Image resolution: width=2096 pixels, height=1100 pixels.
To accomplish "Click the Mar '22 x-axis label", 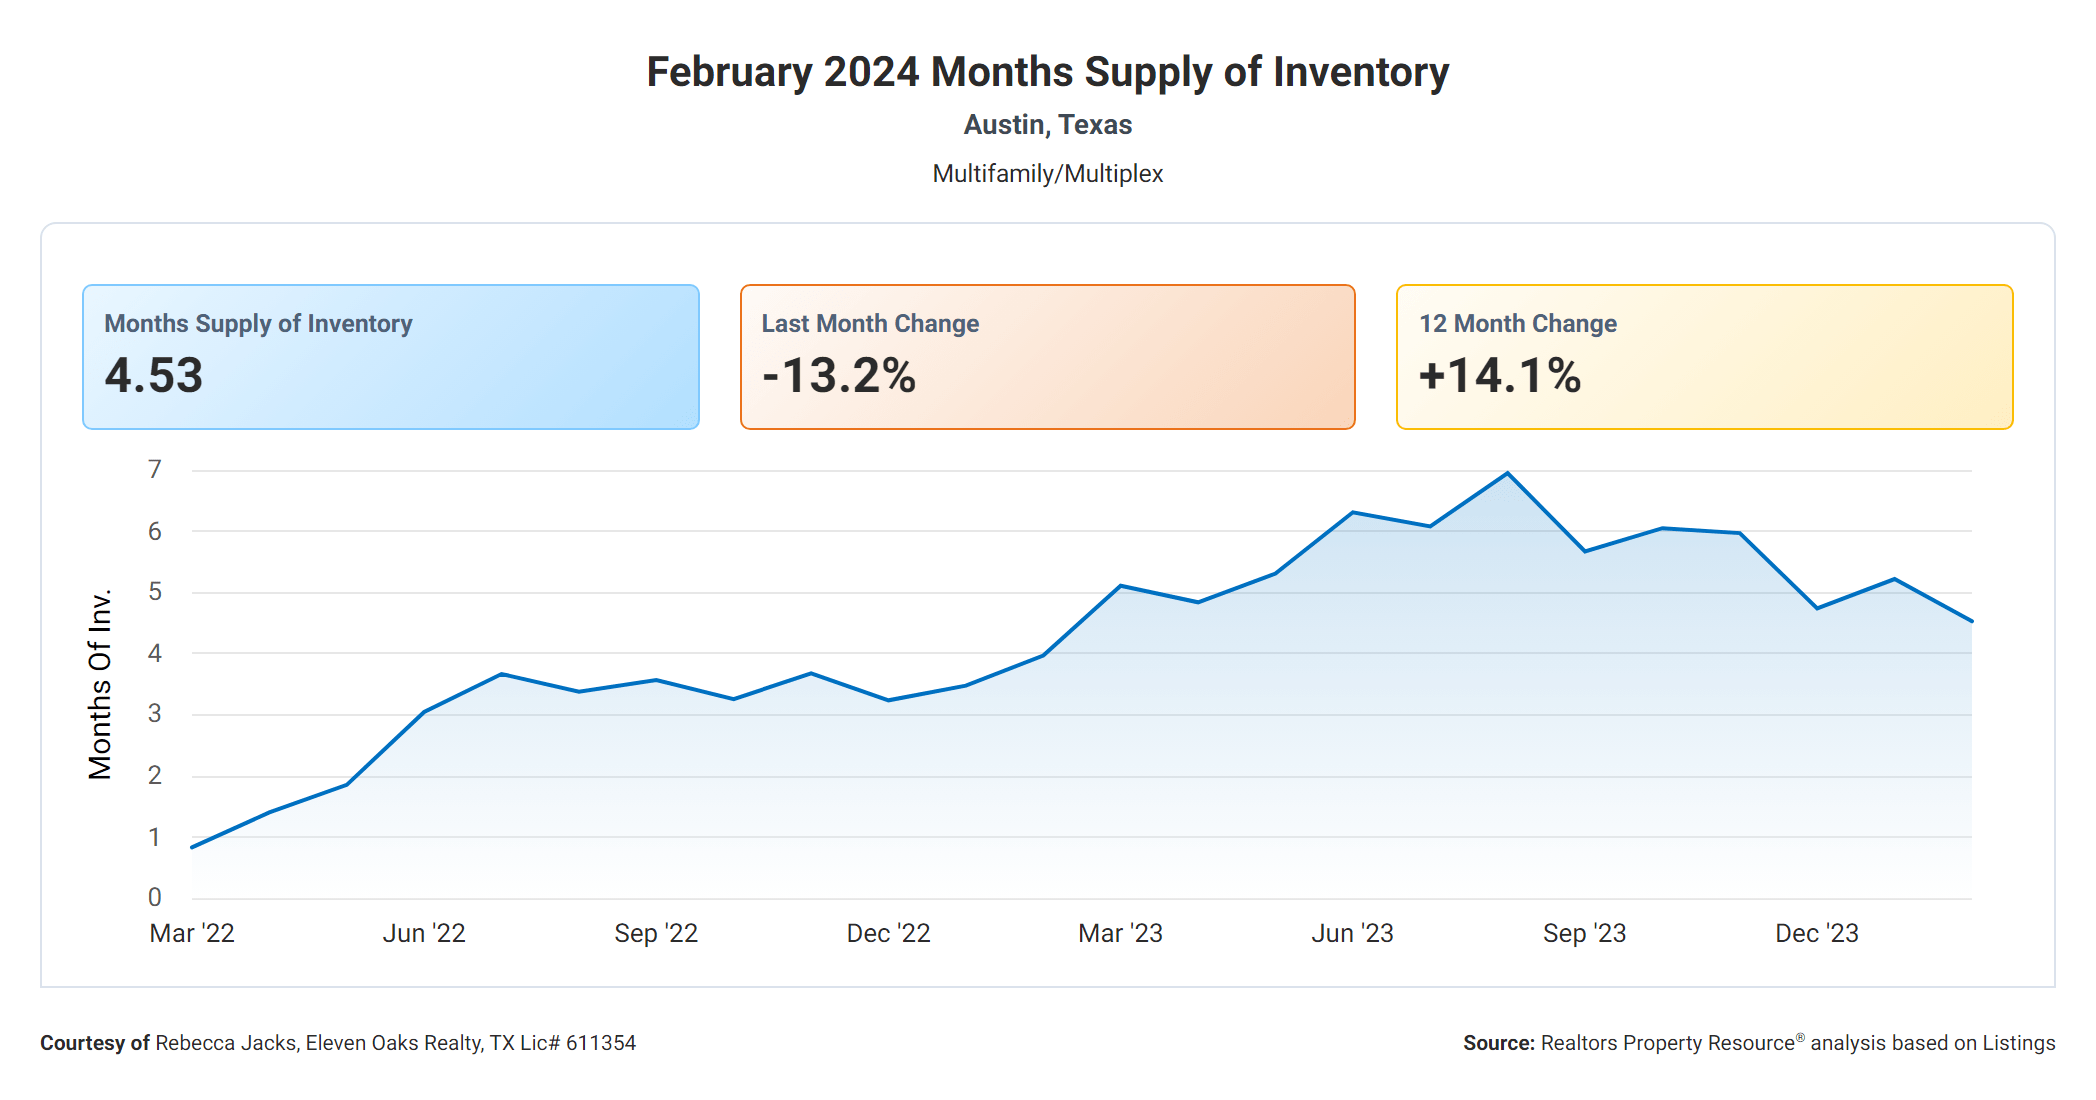I will (192, 933).
